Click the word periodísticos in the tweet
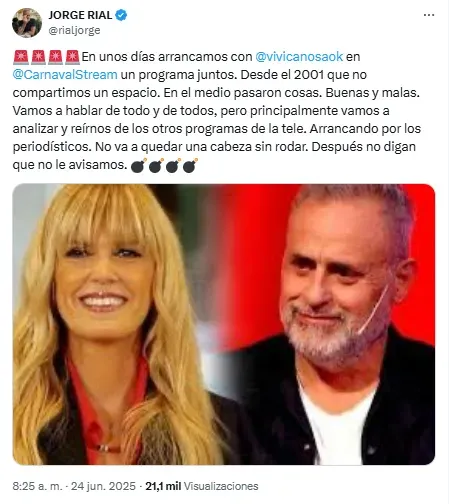 click(x=50, y=147)
